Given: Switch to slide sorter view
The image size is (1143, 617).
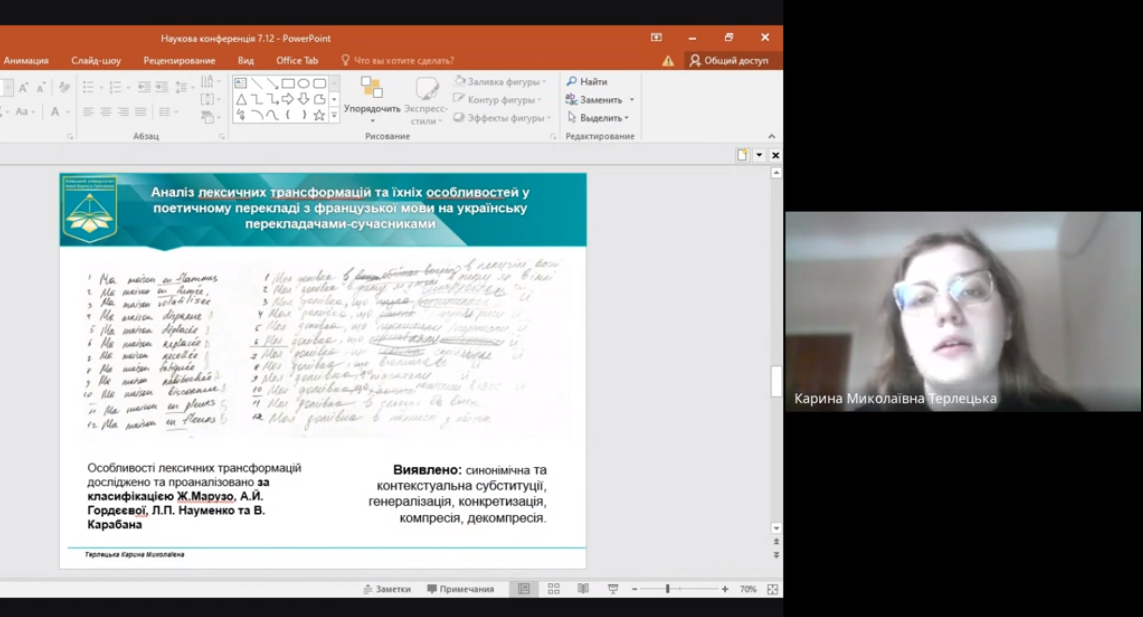Looking at the screenshot, I should coord(553,588).
